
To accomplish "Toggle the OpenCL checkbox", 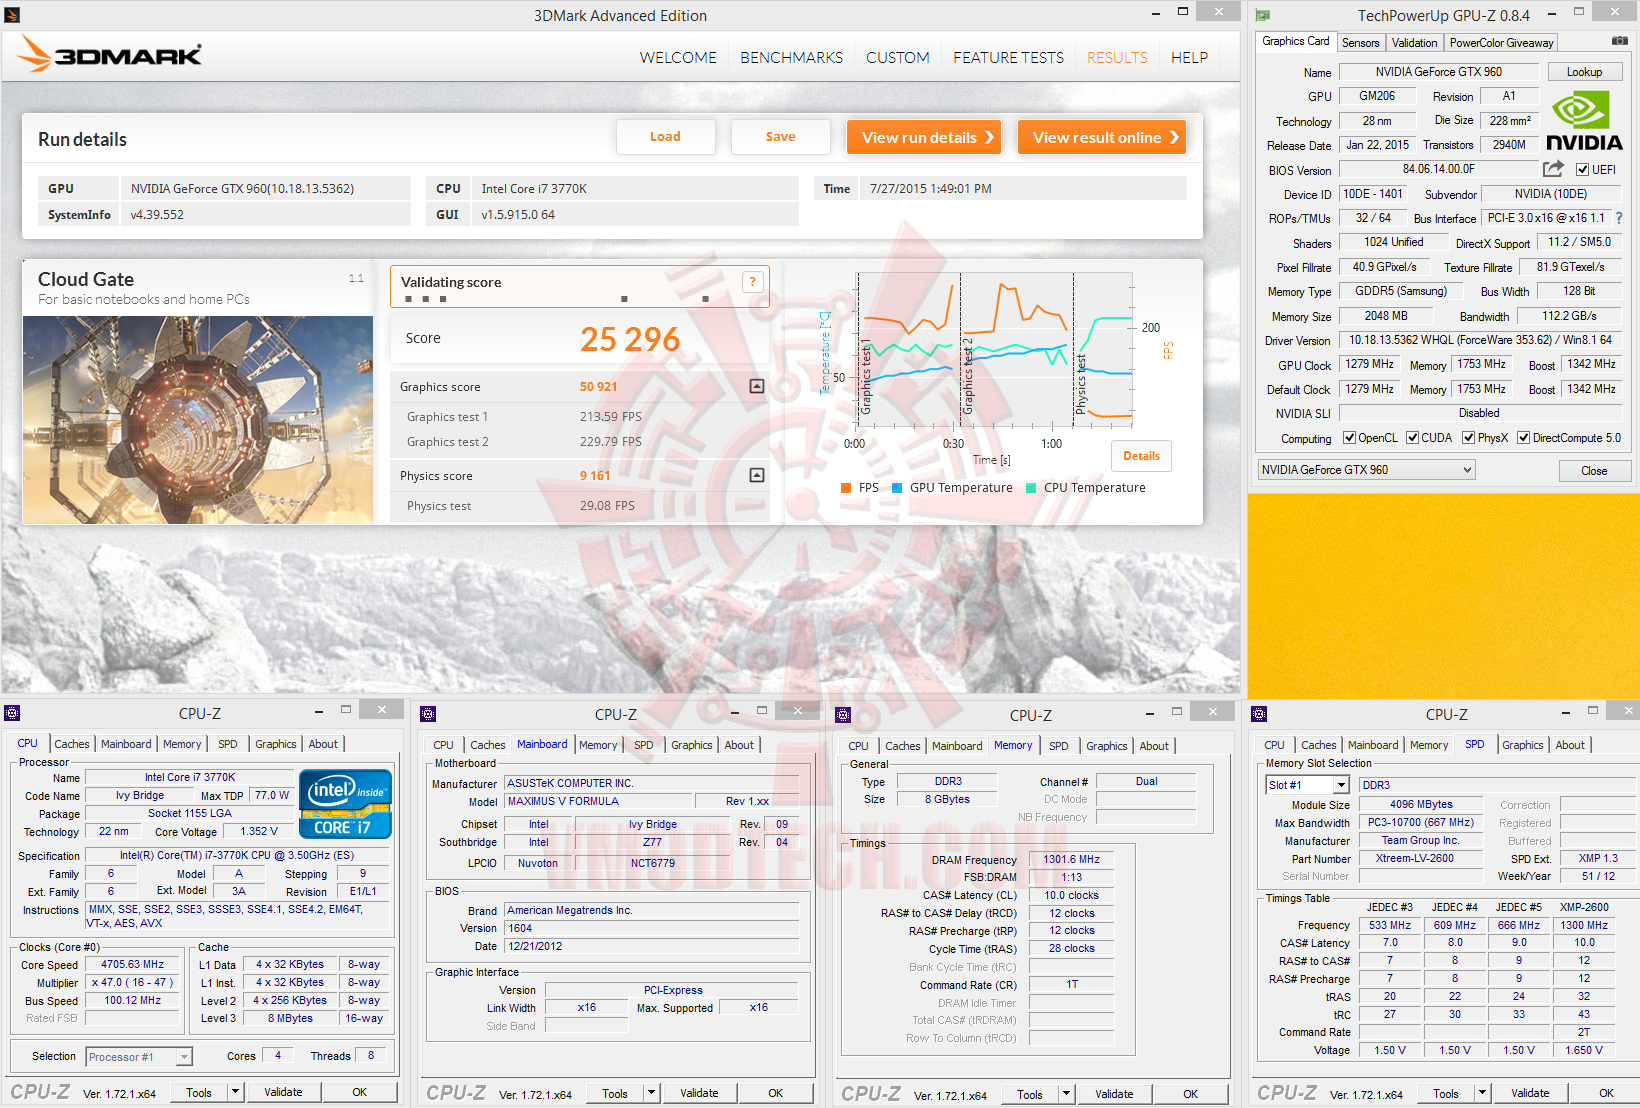I will [x=1349, y=437].
